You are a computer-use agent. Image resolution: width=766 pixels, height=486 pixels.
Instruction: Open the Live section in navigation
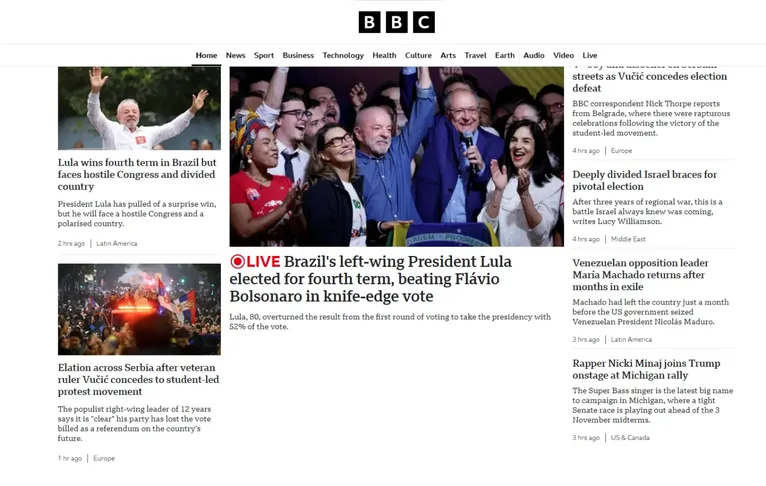[590, 56]
